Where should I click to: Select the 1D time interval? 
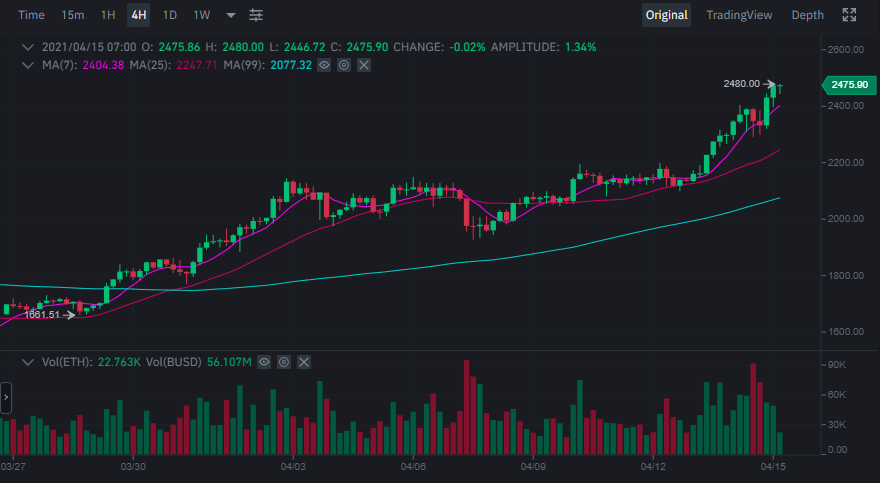170,15
